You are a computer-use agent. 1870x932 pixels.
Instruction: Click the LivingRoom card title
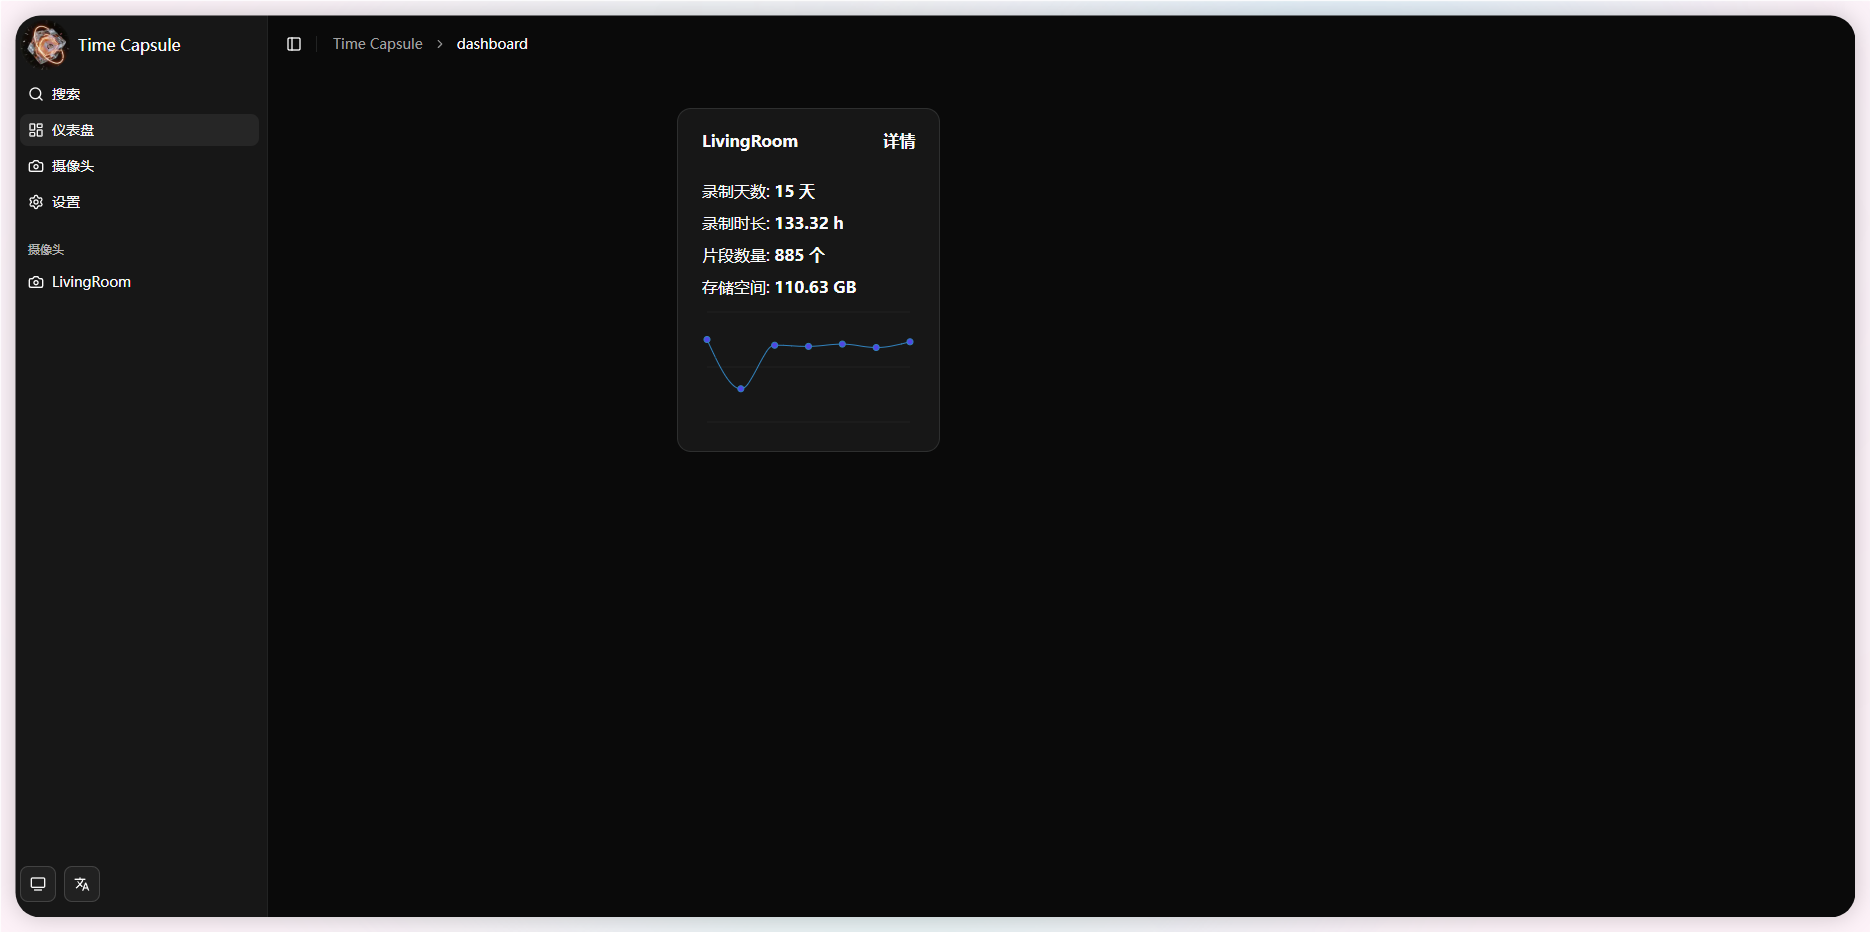(750, 141)
